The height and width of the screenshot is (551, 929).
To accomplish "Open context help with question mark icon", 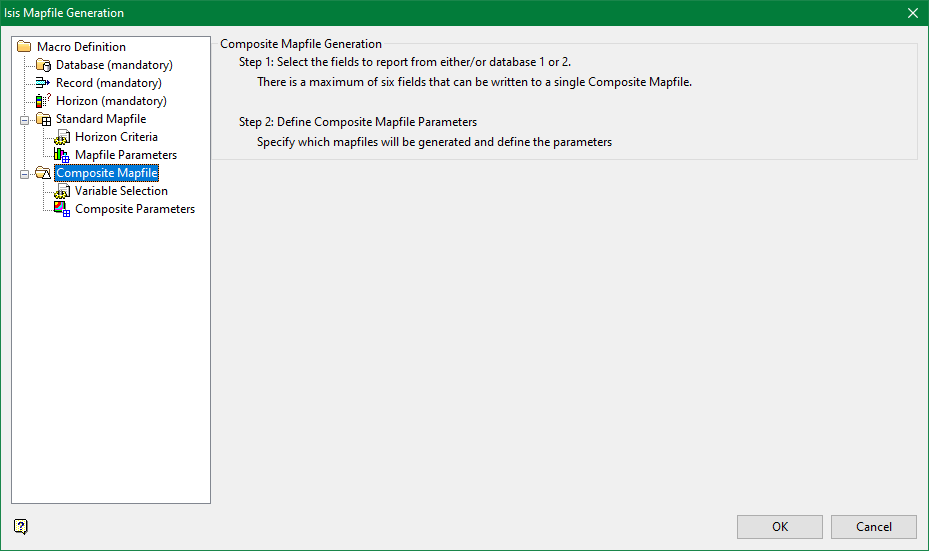I will coord(21,526).
